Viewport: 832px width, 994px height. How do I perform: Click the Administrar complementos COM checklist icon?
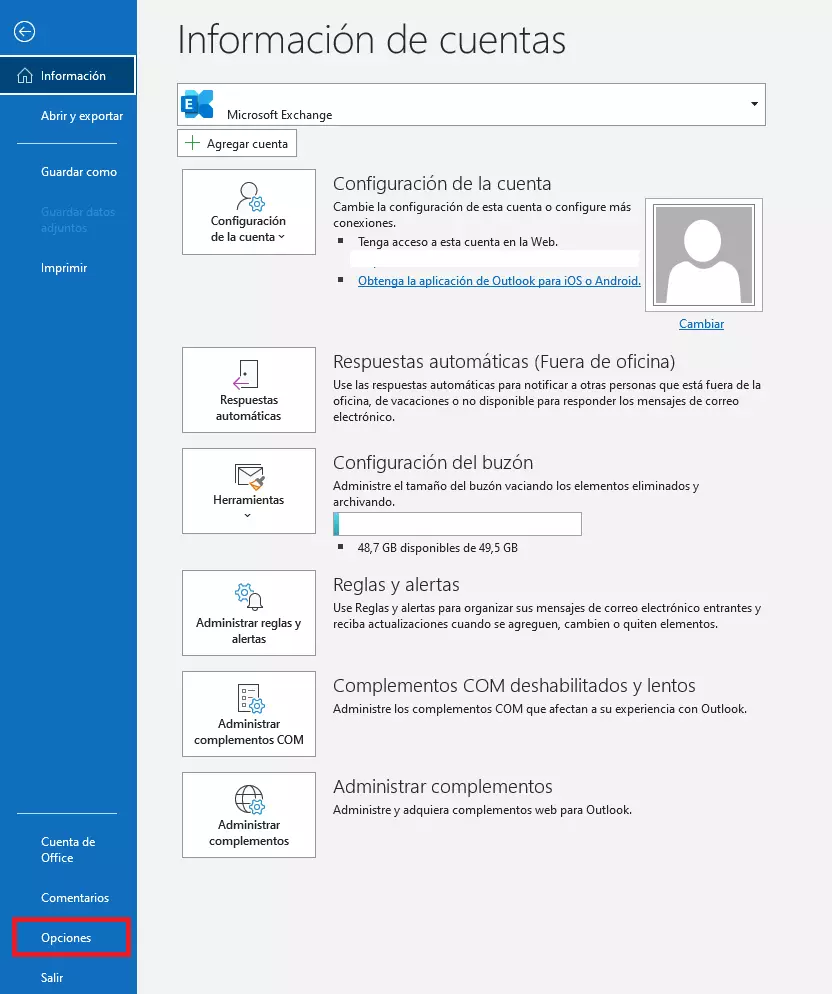point(250,698)
